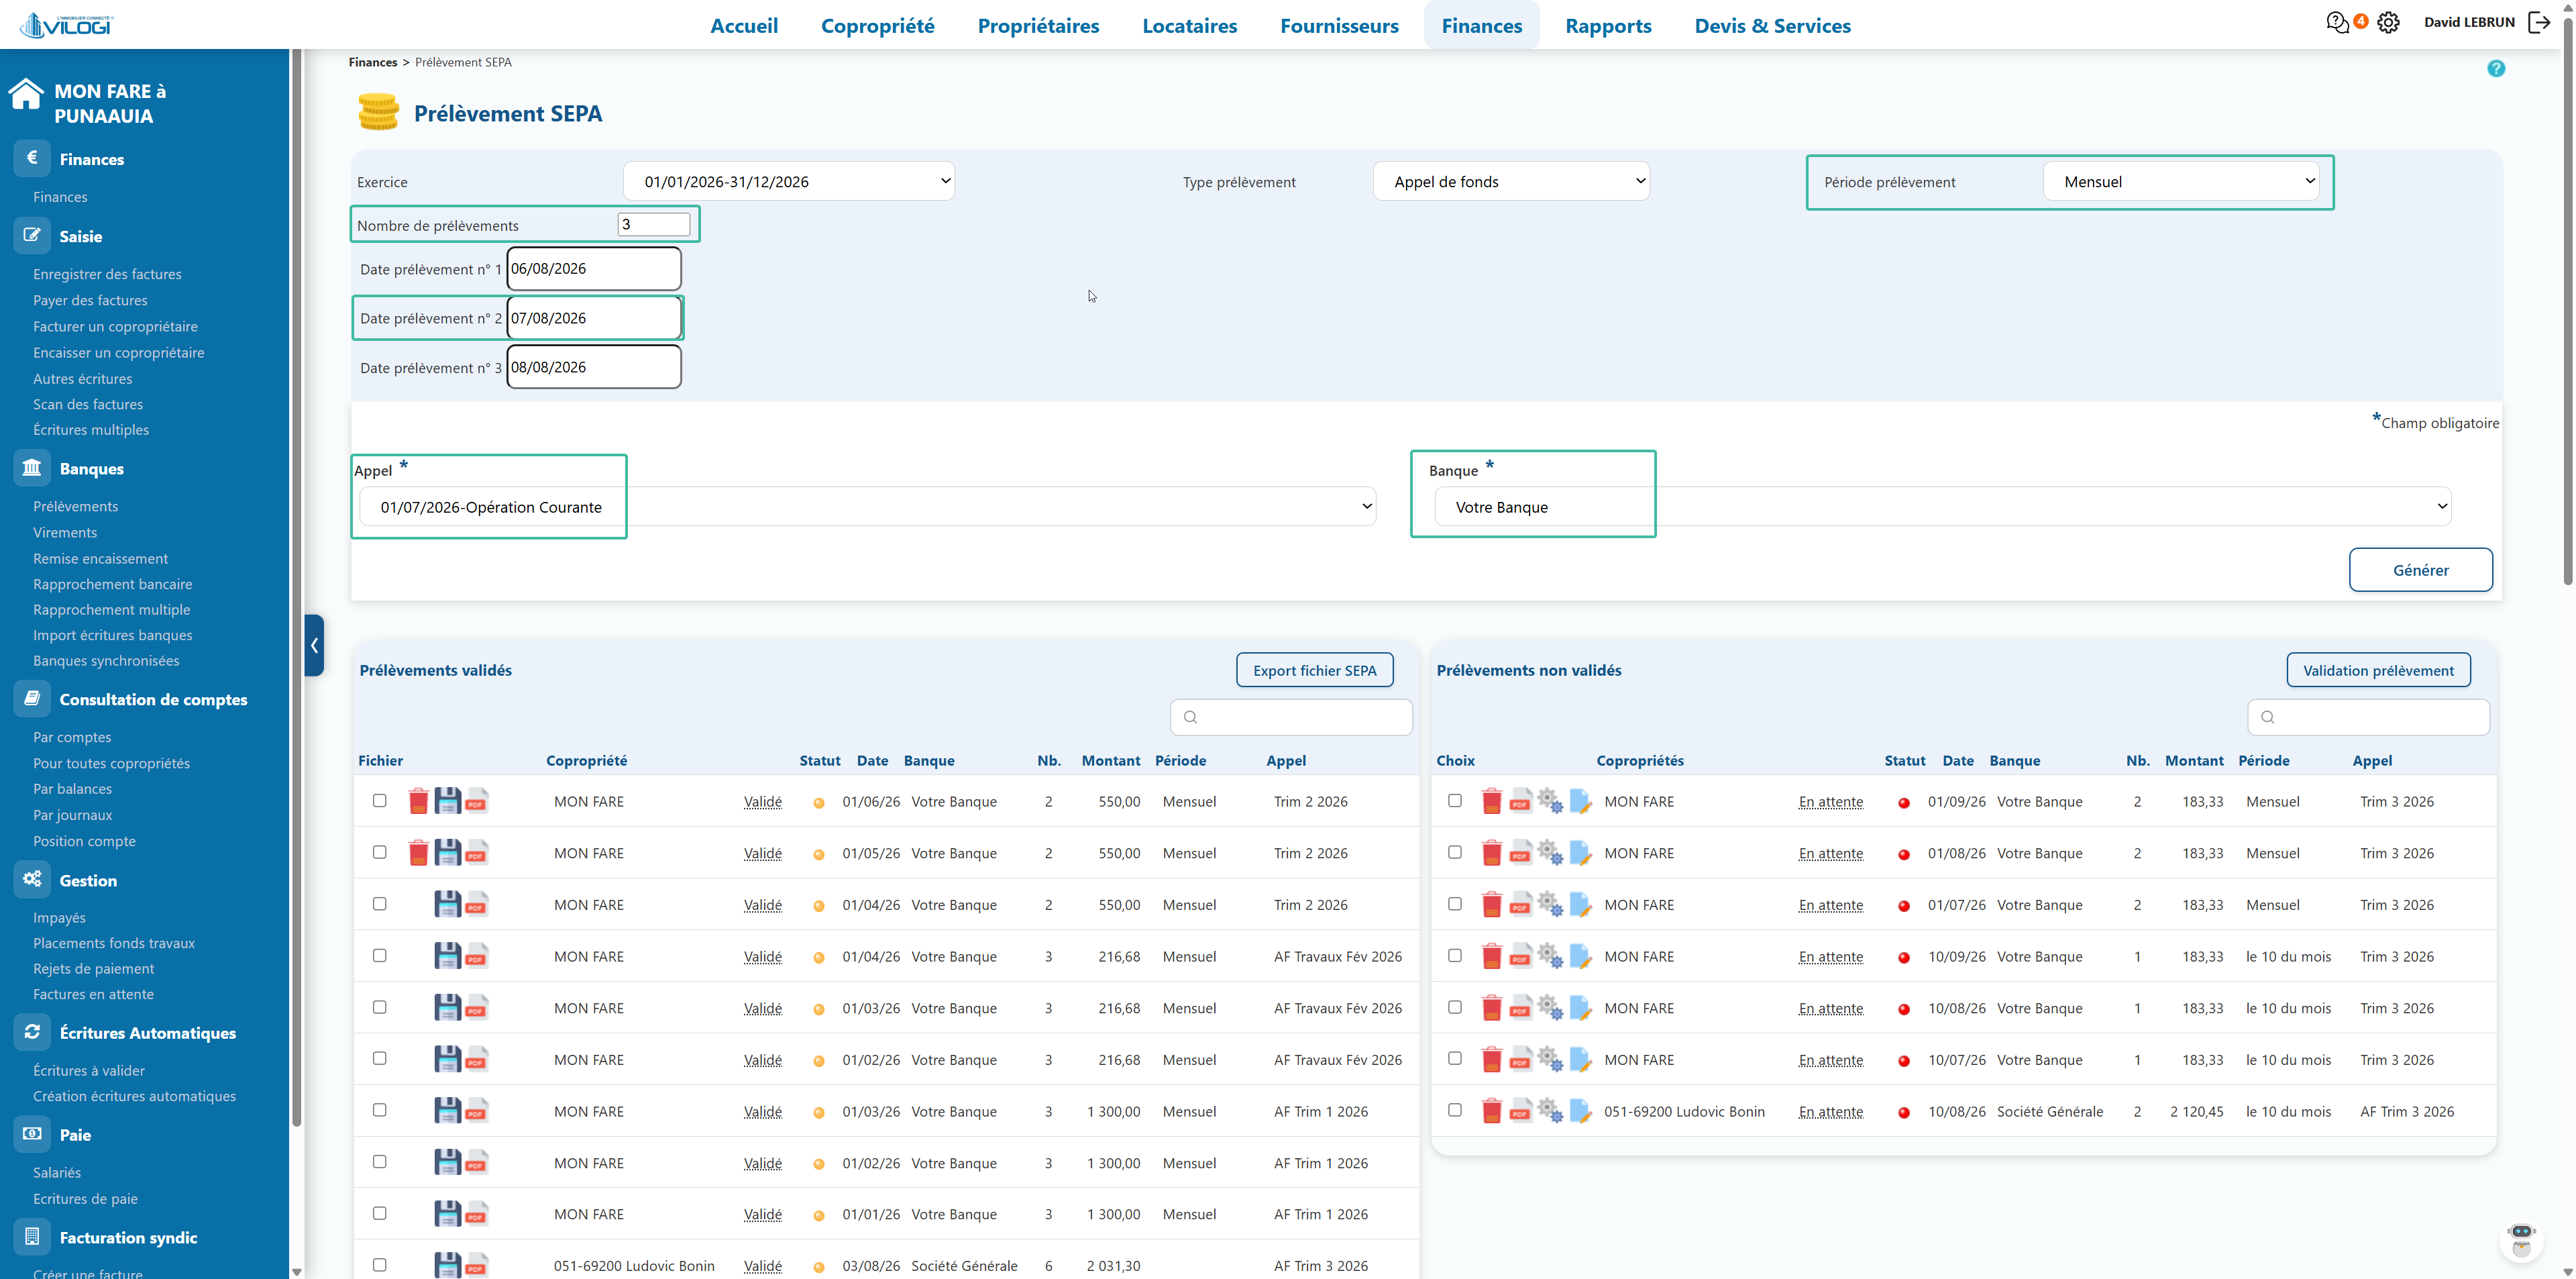Check the box for 01/06/26 validated prélèvement

[x=379, y=800]
